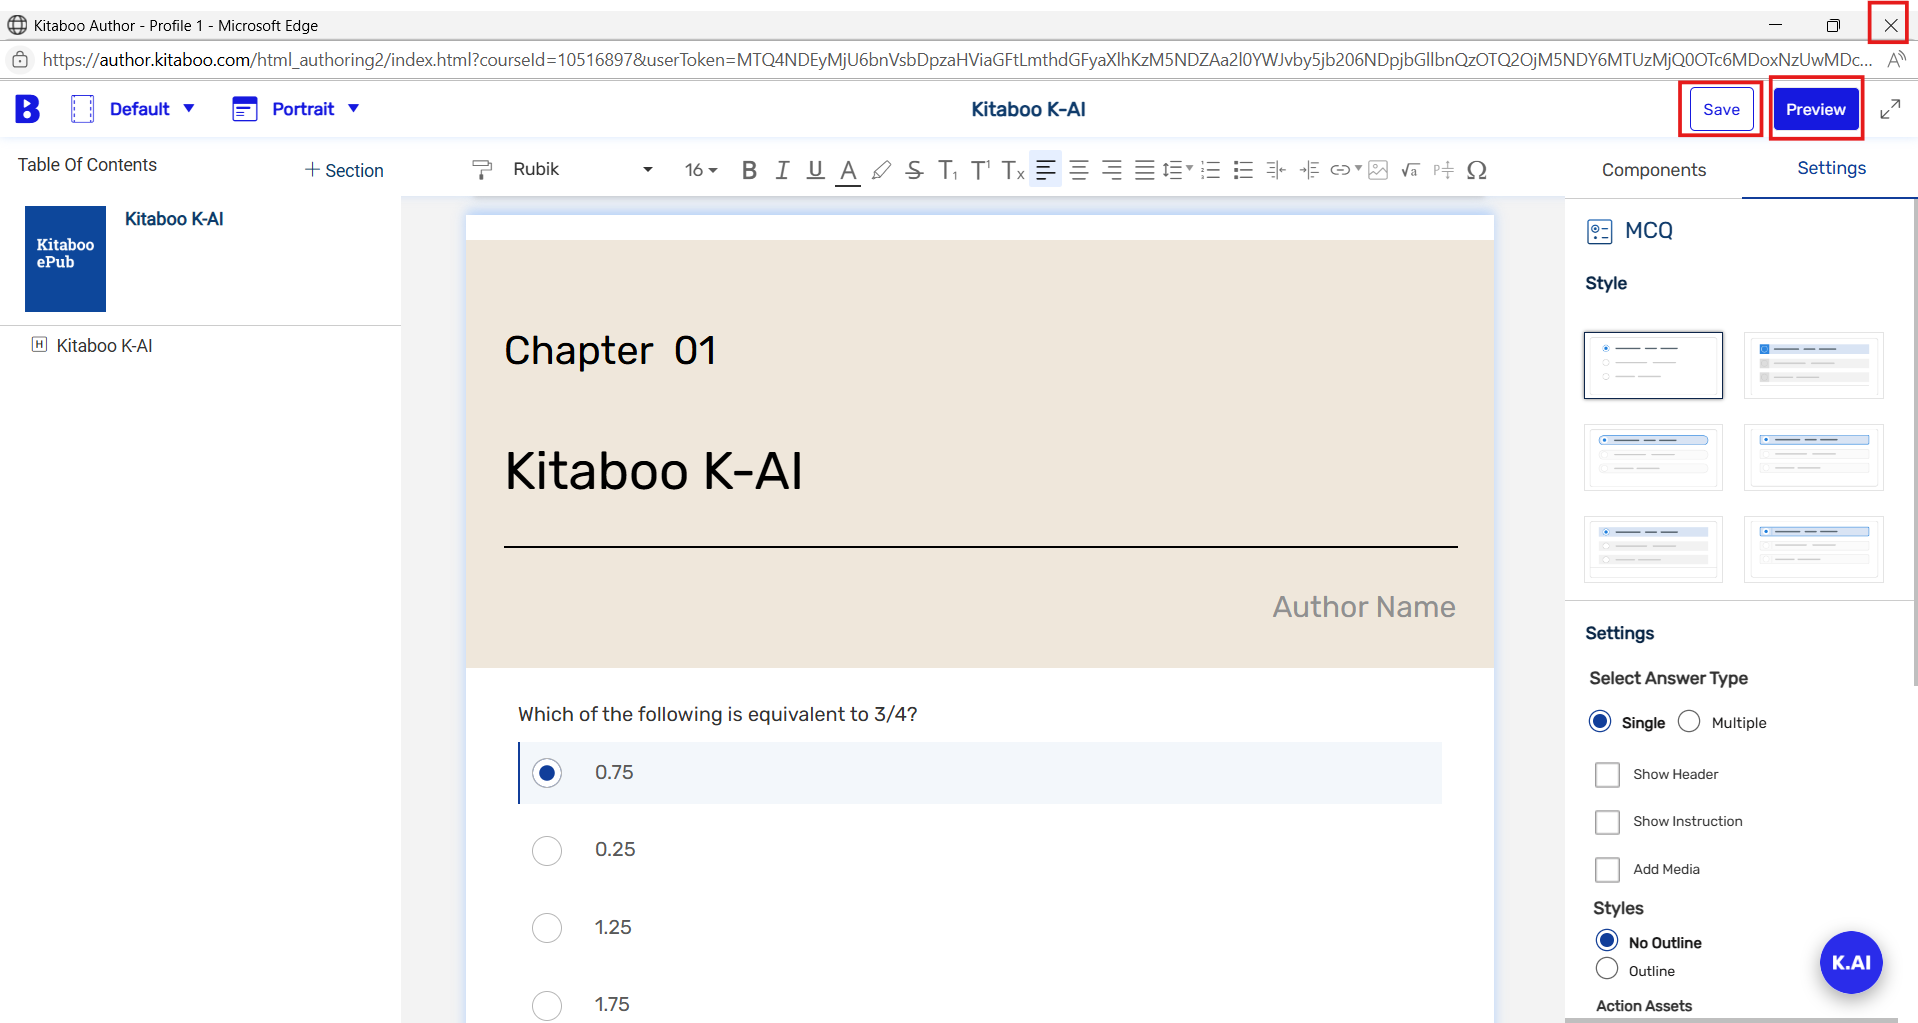Click the paragraph spacing icon

(1443, 170)
